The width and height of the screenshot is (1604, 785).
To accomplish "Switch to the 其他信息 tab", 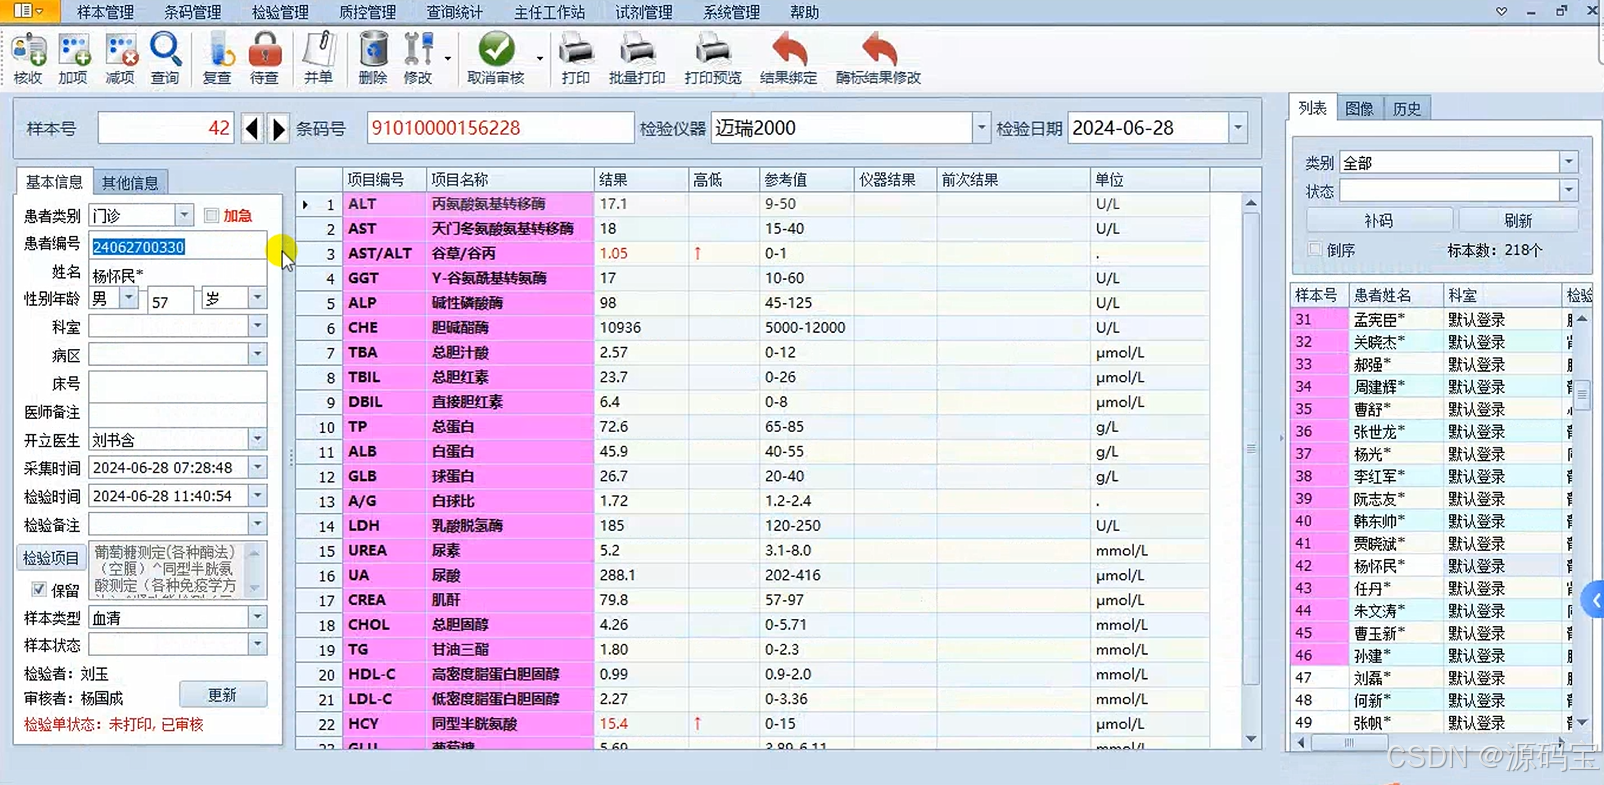I will (130, 182).
